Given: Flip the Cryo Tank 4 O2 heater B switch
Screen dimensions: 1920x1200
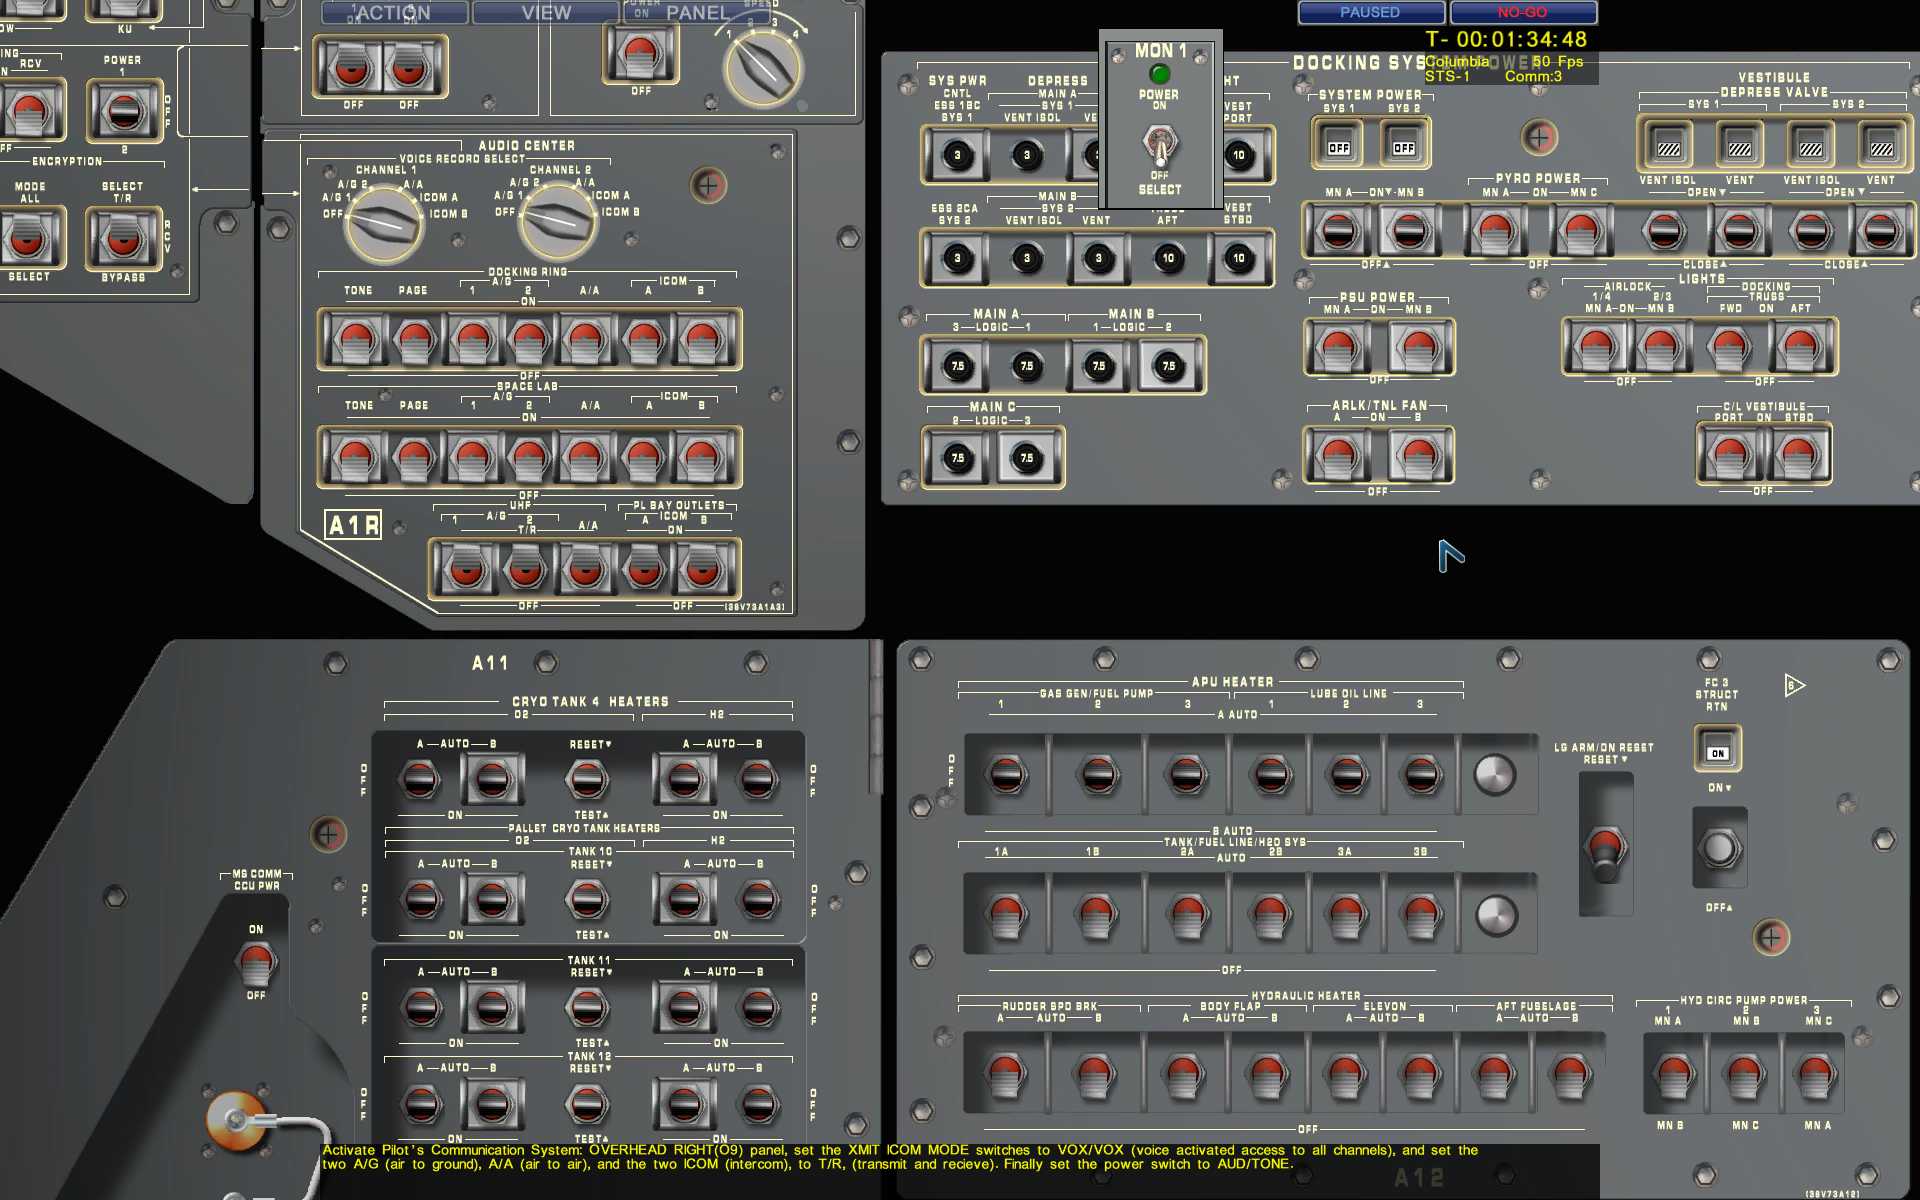Looking at the screenshot, I should tap(491, 780).
